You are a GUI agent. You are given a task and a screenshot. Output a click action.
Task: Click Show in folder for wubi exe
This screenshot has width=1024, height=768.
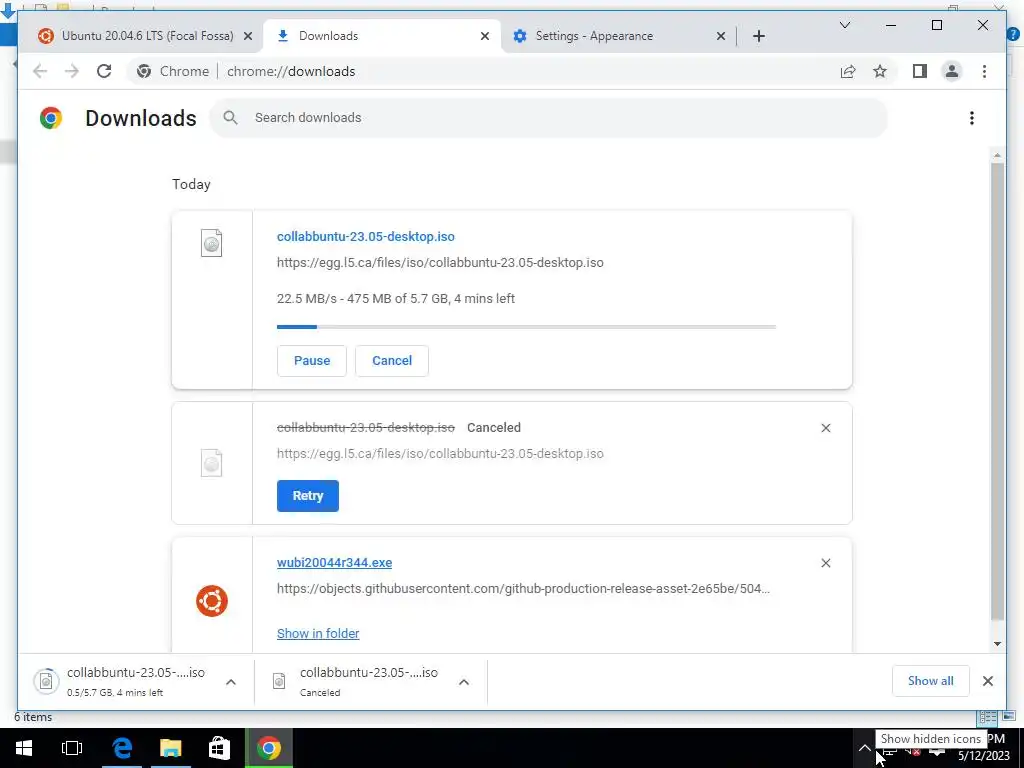tap(318, 633)
